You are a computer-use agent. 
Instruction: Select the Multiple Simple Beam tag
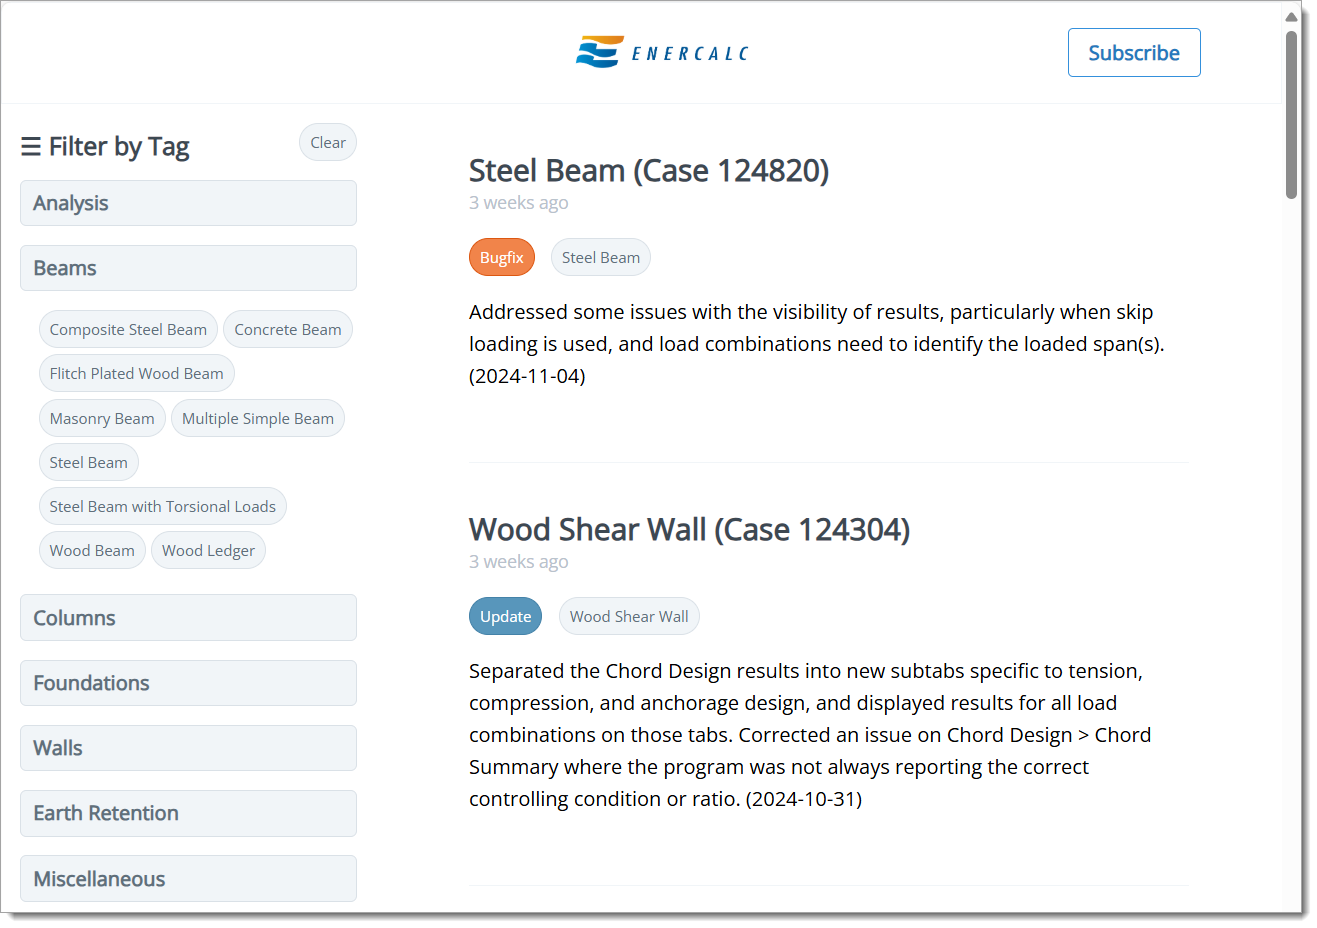258,419
